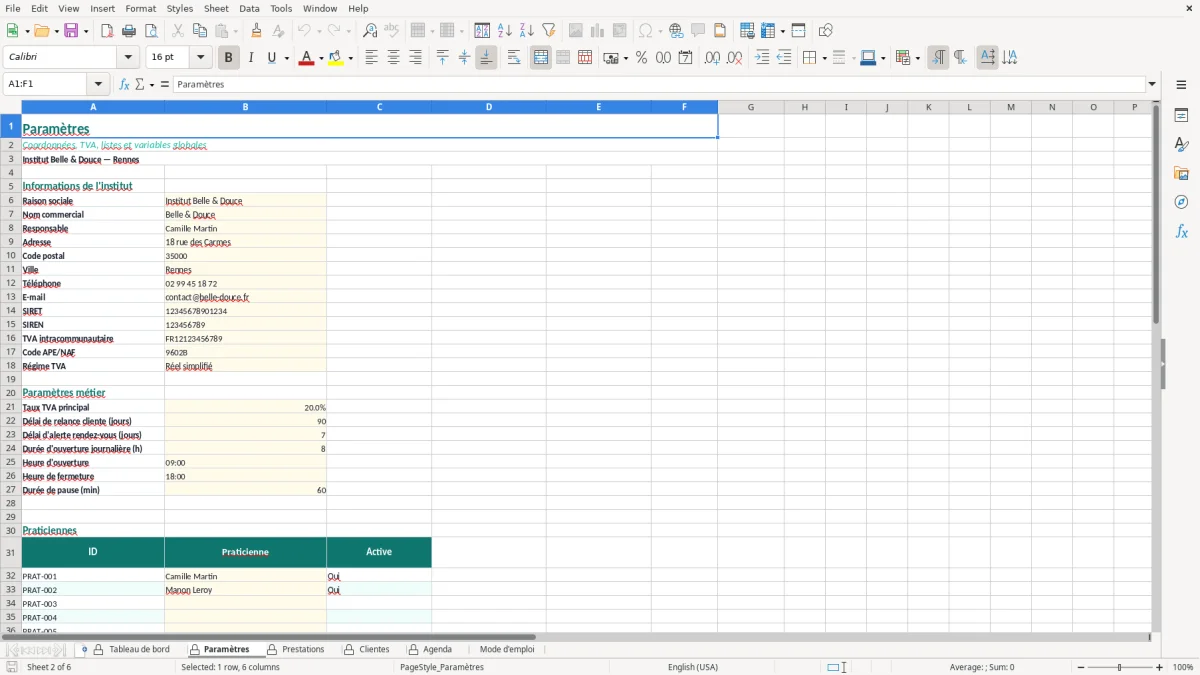Image resolution: width=1200 pixels, height=675 pixels.
Task: Toggle Left-To-Right paragraph direction
Action: click(938, 58)
